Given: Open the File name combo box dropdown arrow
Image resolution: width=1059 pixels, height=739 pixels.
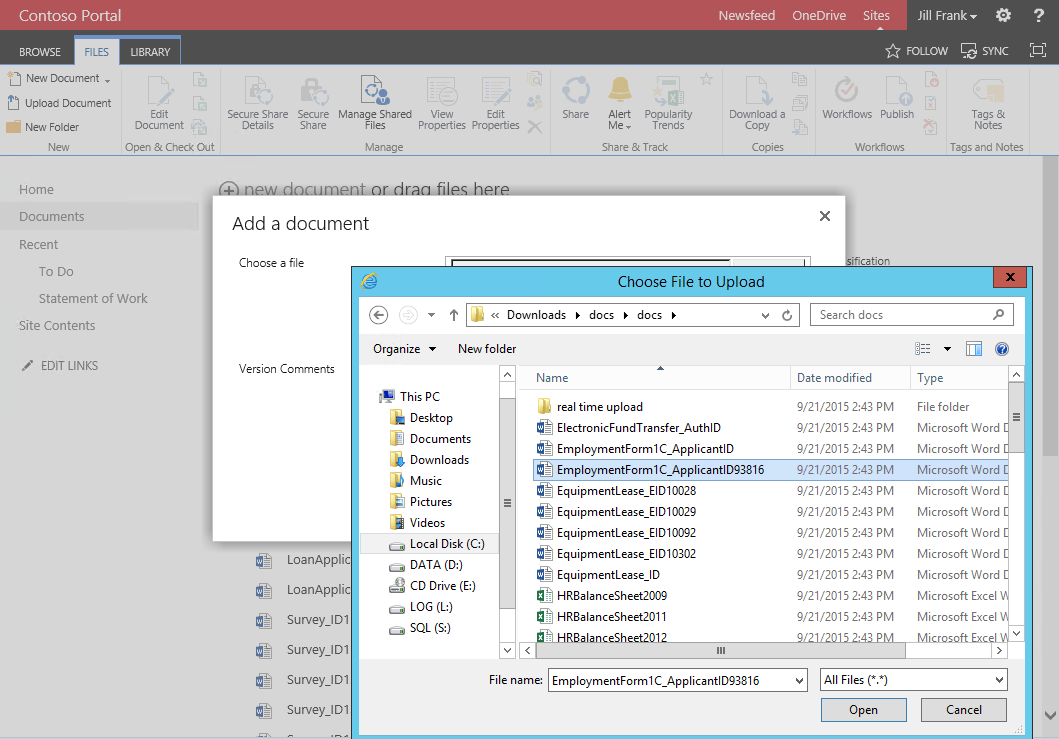Looking at the screenshot, I should coord(799,680).
